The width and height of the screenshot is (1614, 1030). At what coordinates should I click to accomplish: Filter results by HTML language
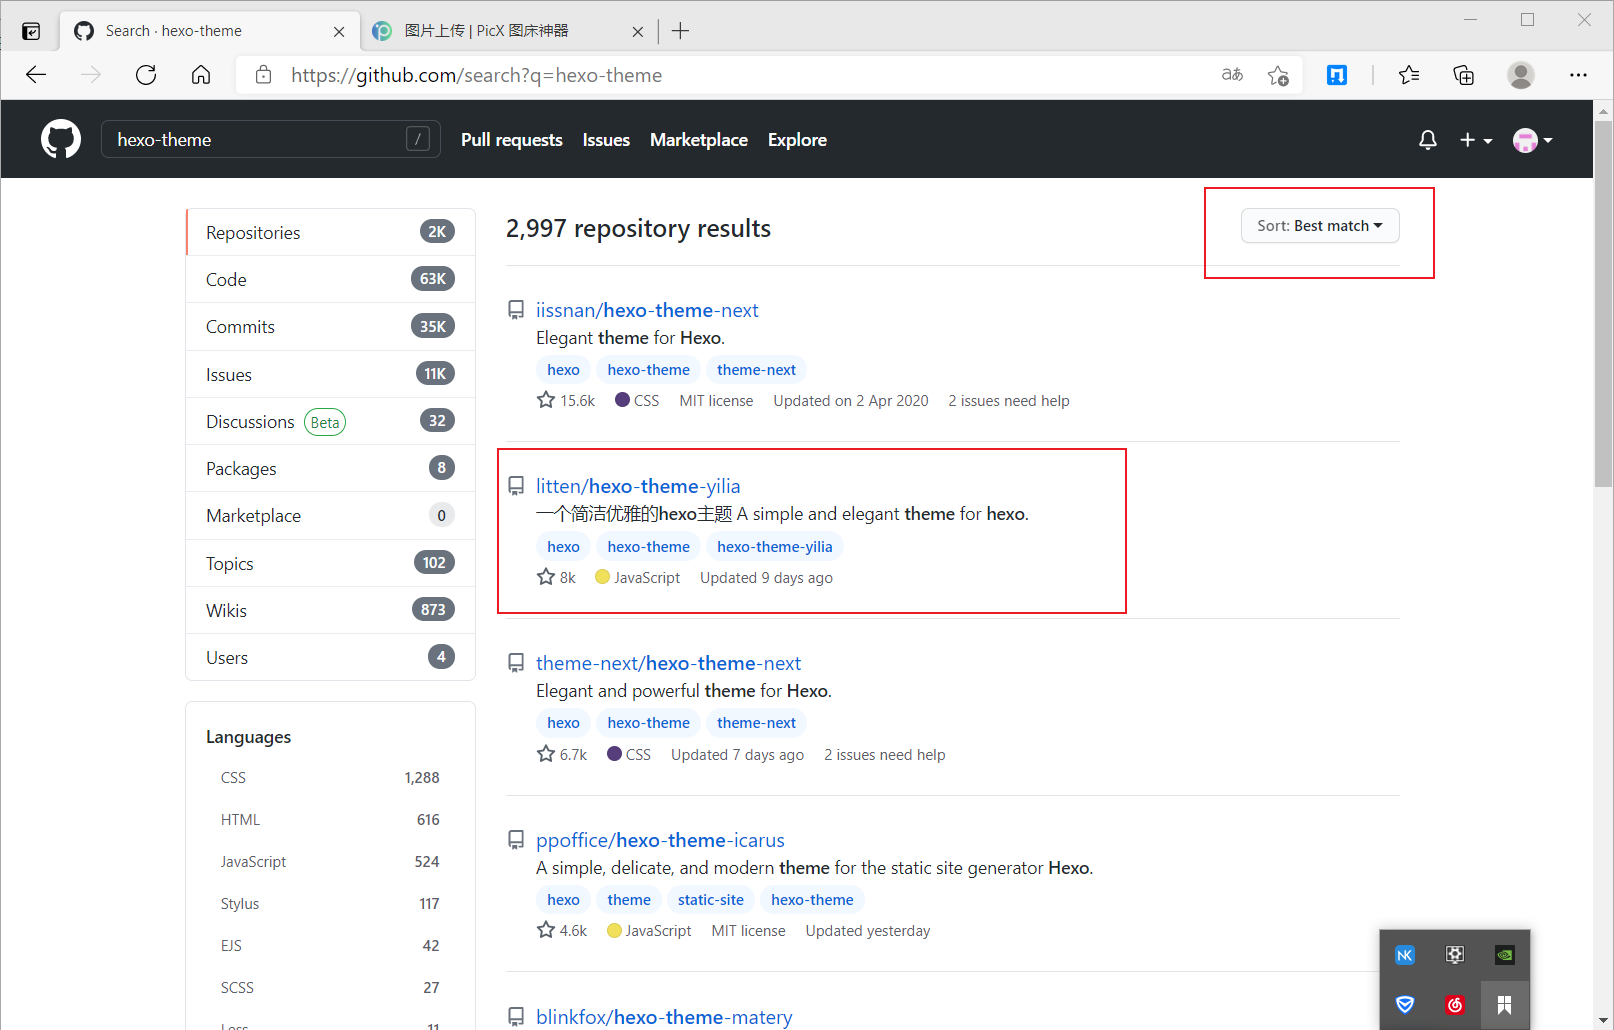330,819
